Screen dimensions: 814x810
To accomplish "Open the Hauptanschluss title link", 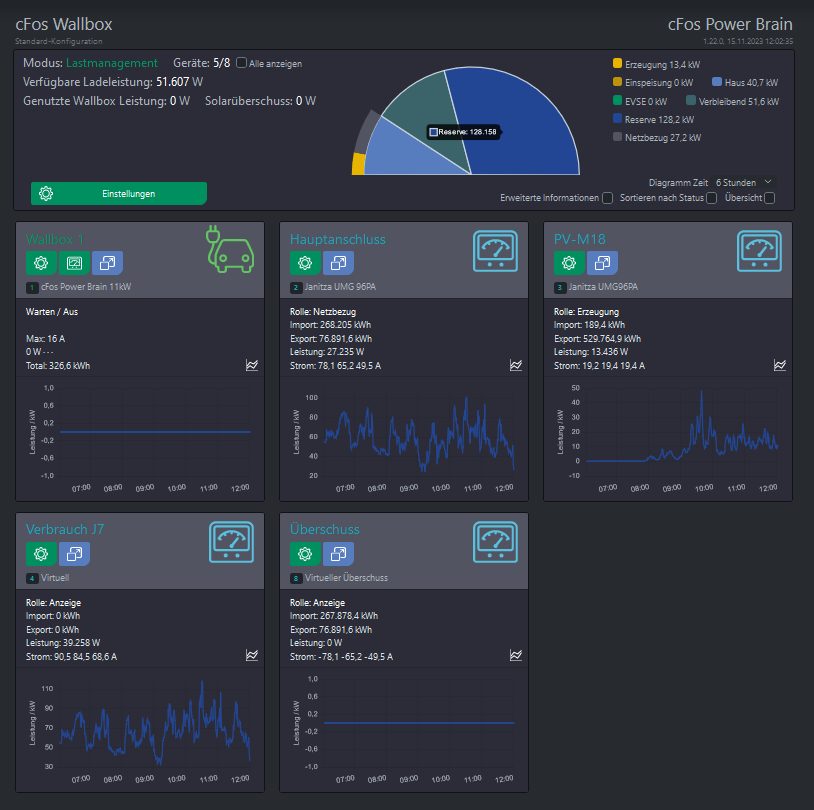I will pos(337,239).
